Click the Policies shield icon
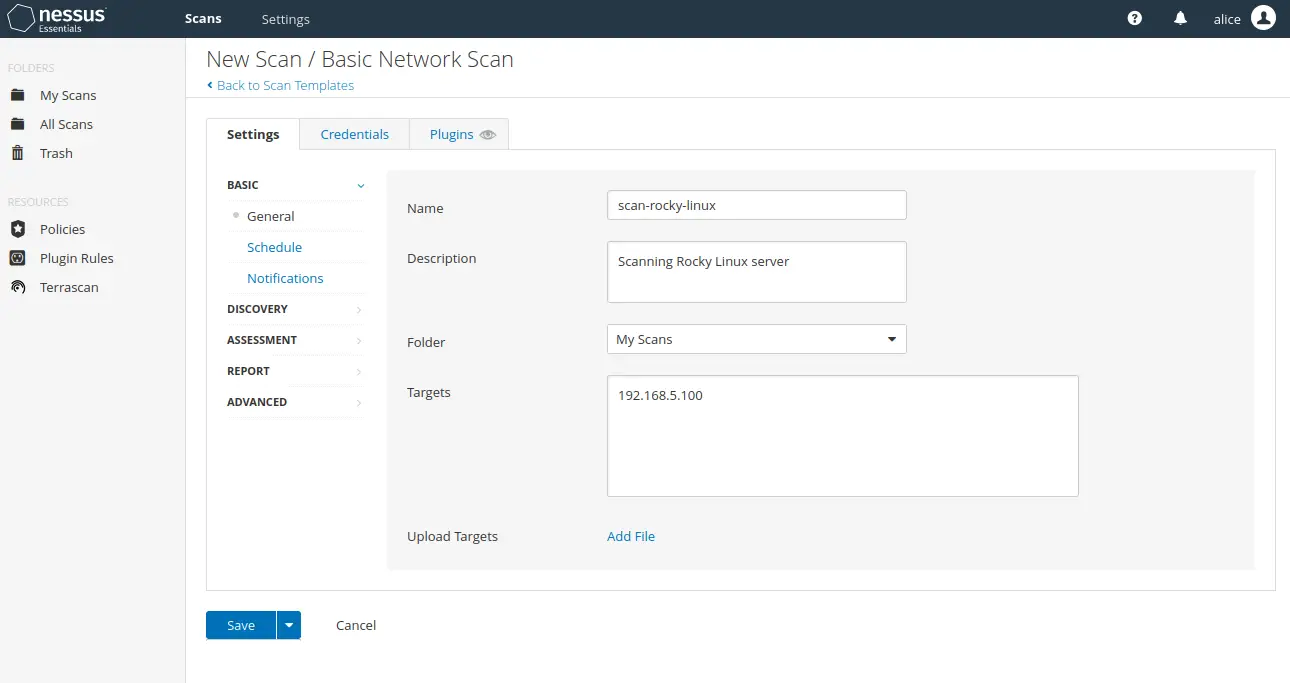This screenshot has height=683, width=1290. [17, 229]
